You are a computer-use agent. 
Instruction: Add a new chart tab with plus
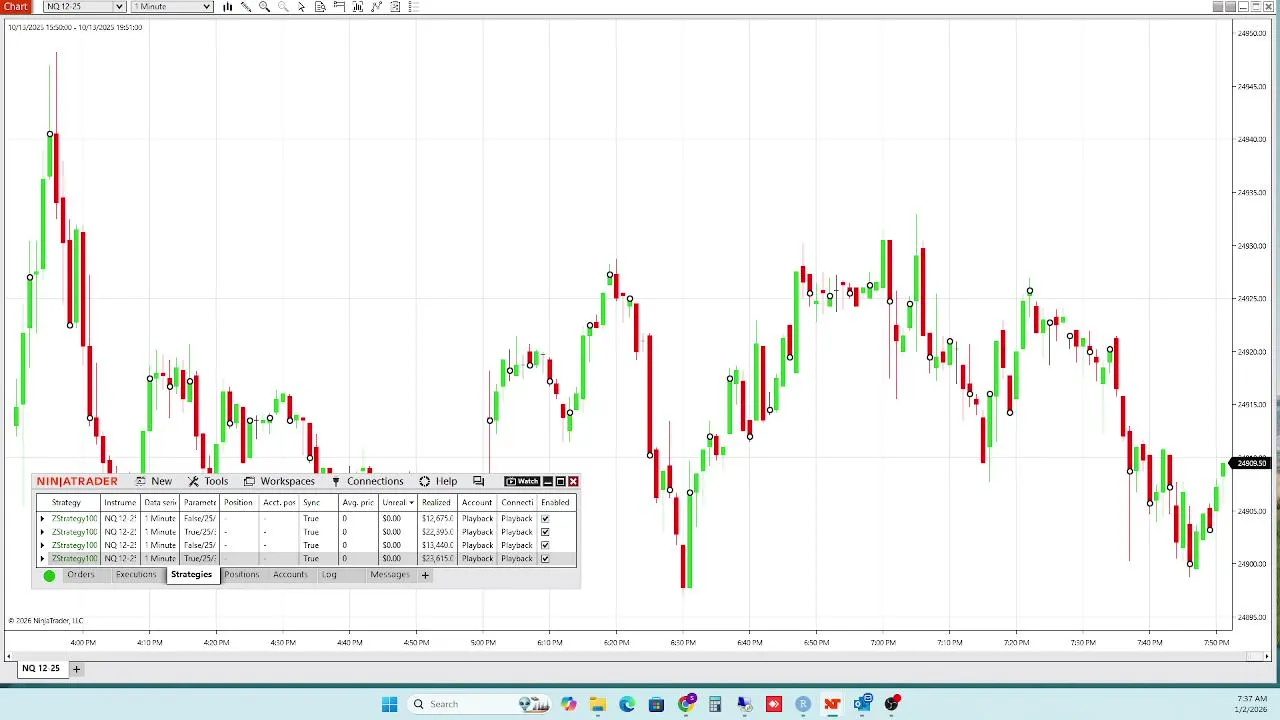(x=76, y=669)
